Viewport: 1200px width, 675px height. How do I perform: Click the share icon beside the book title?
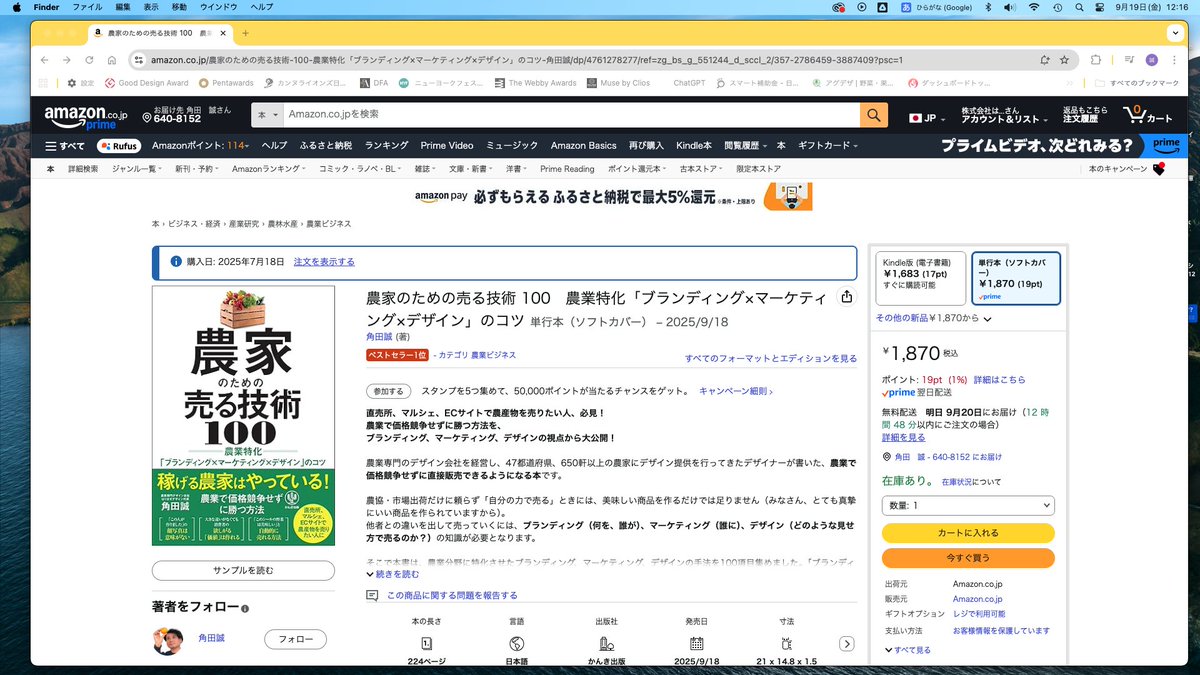tap(847, 297)
